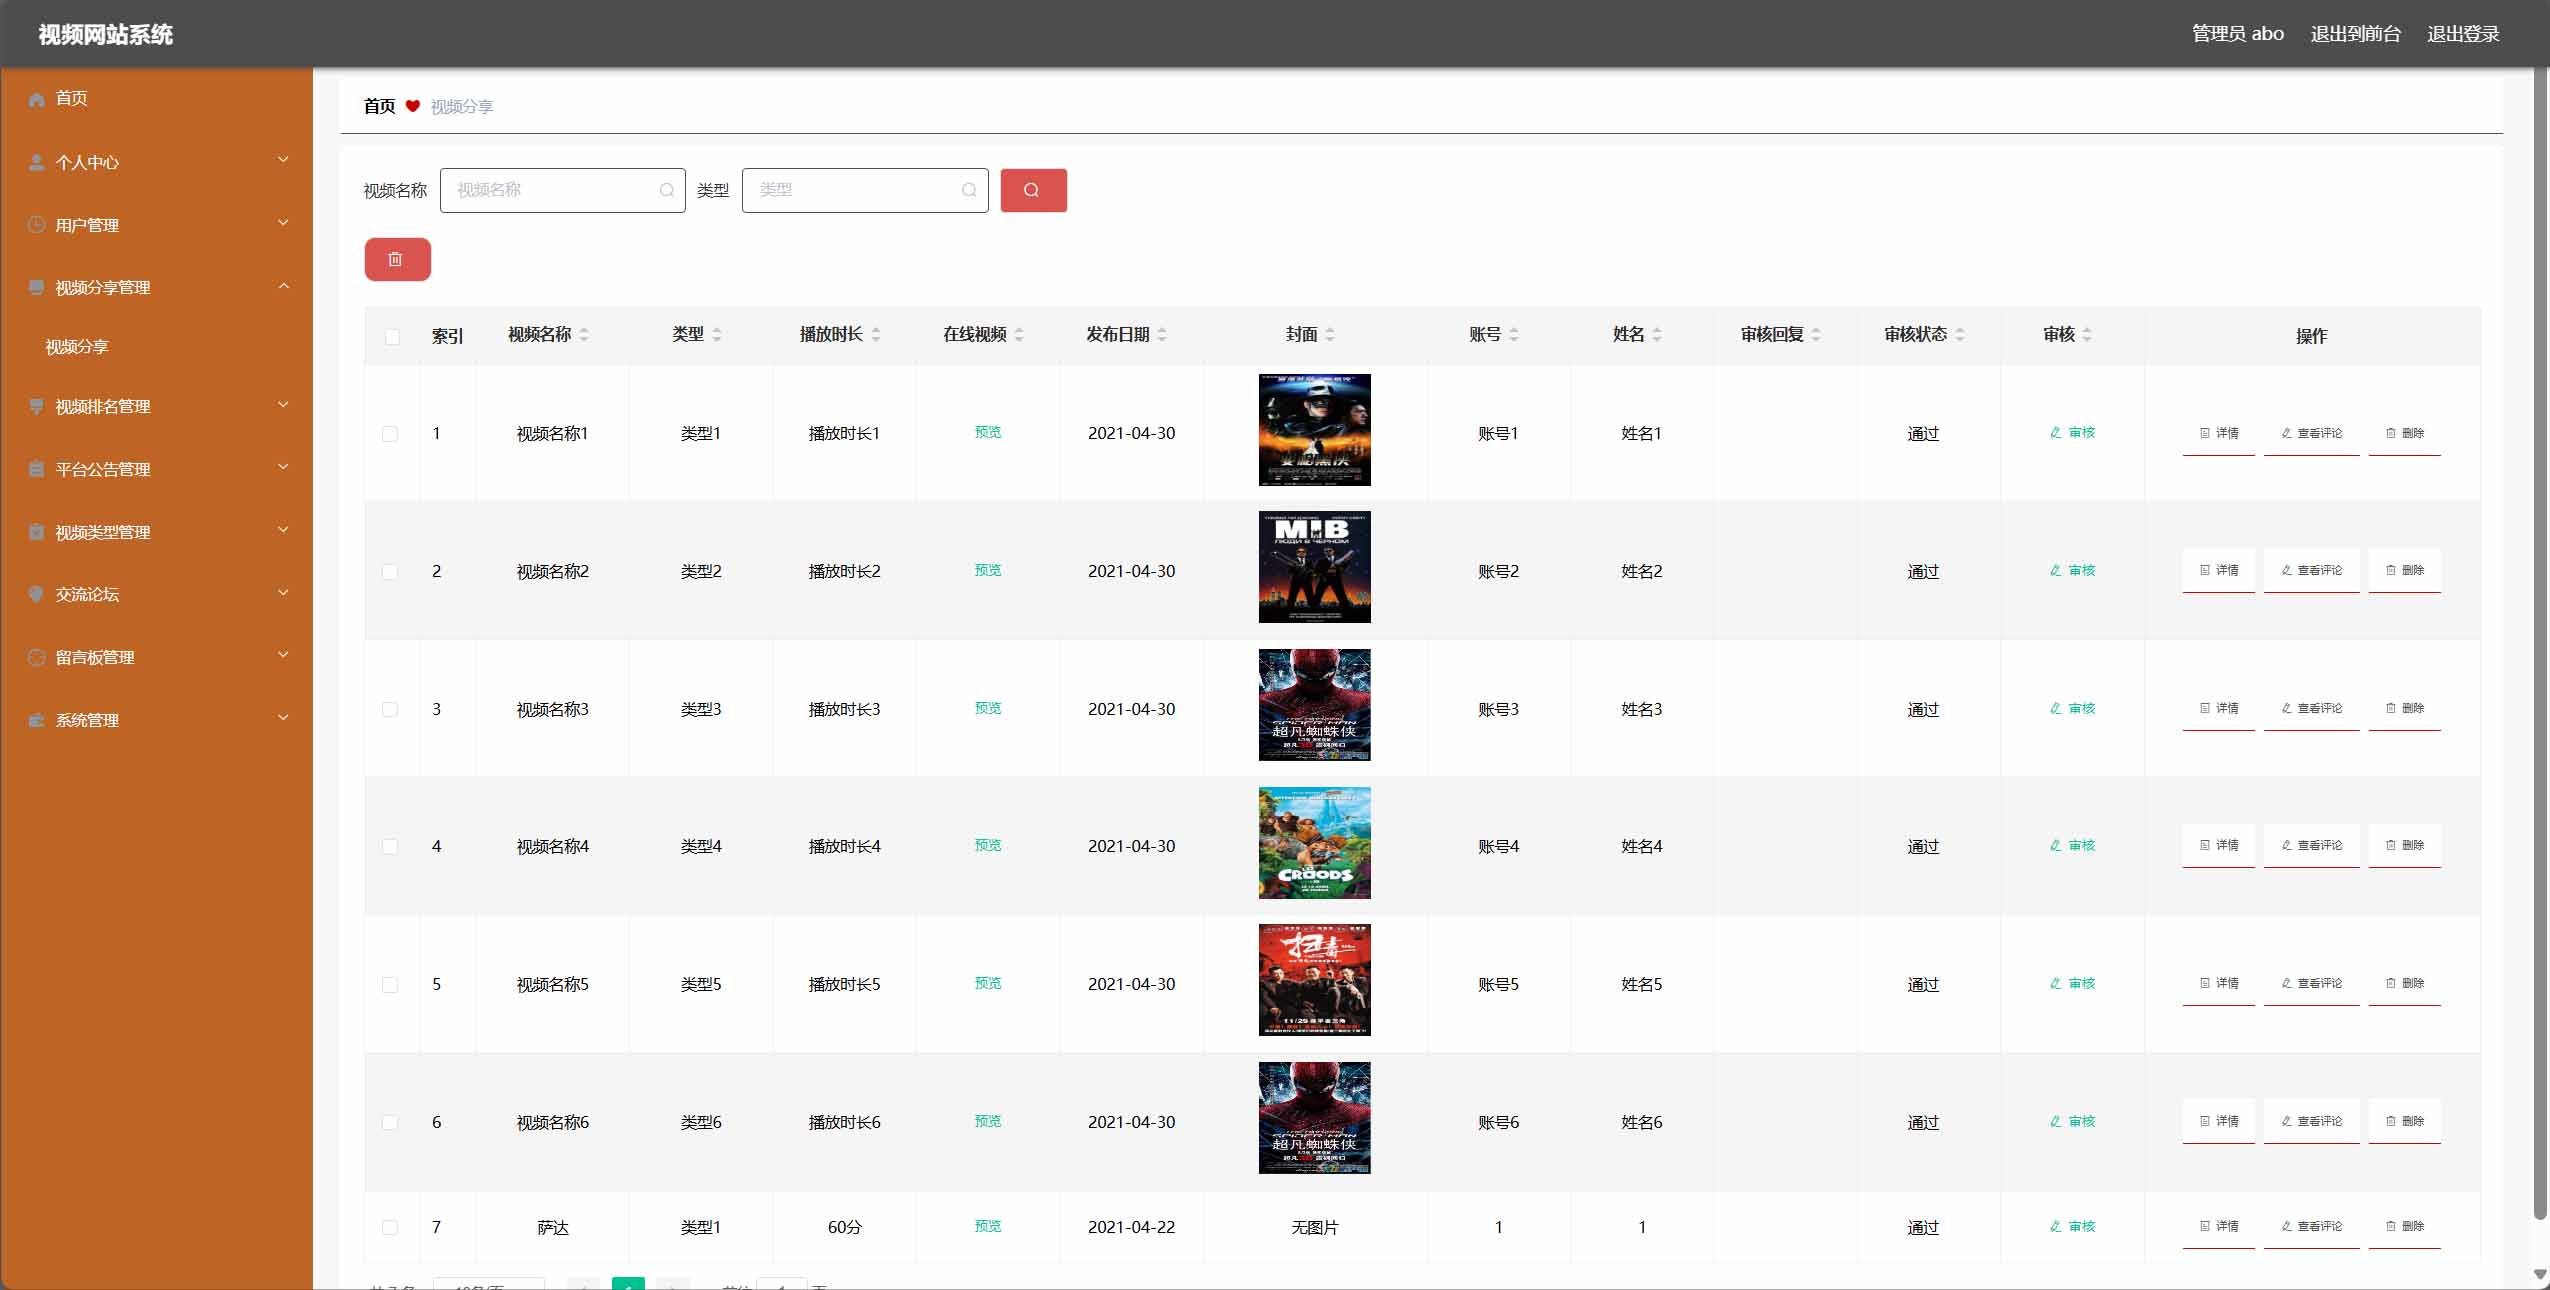Image resolution: width=2550 pixels, height=1290 pixels.
Task: Open the 视频排名管理 menu label
Action: (103, 407)
